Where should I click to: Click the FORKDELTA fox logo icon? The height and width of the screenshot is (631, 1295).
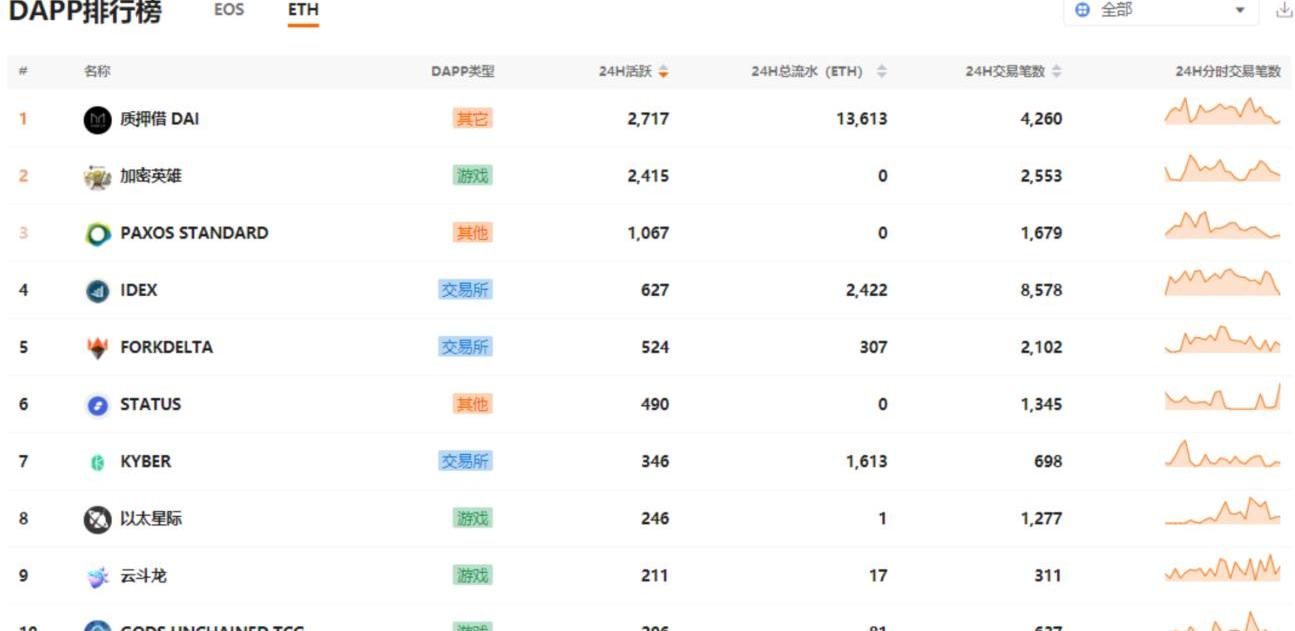[97, 348]
